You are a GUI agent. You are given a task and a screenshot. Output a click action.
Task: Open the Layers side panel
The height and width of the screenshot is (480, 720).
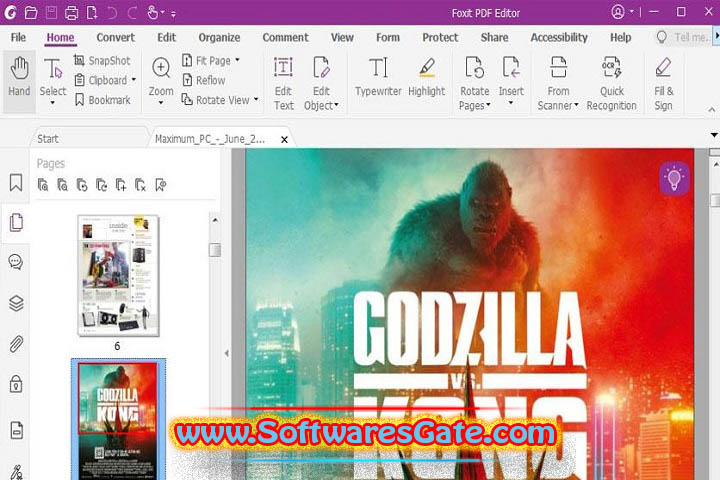tap(16, 303)
